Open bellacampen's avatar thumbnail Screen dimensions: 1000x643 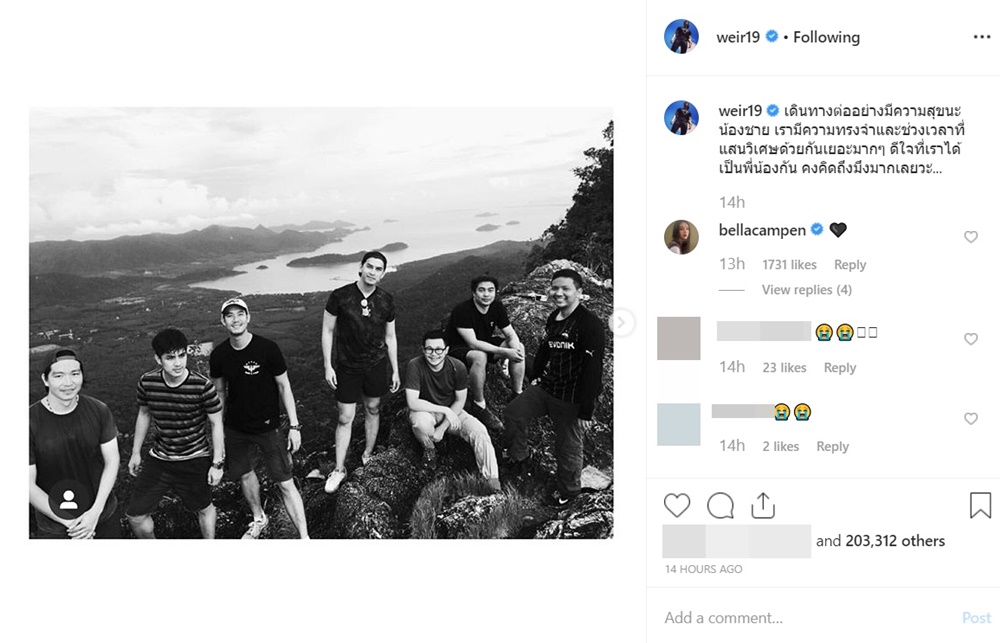click(x=681, y=237)
